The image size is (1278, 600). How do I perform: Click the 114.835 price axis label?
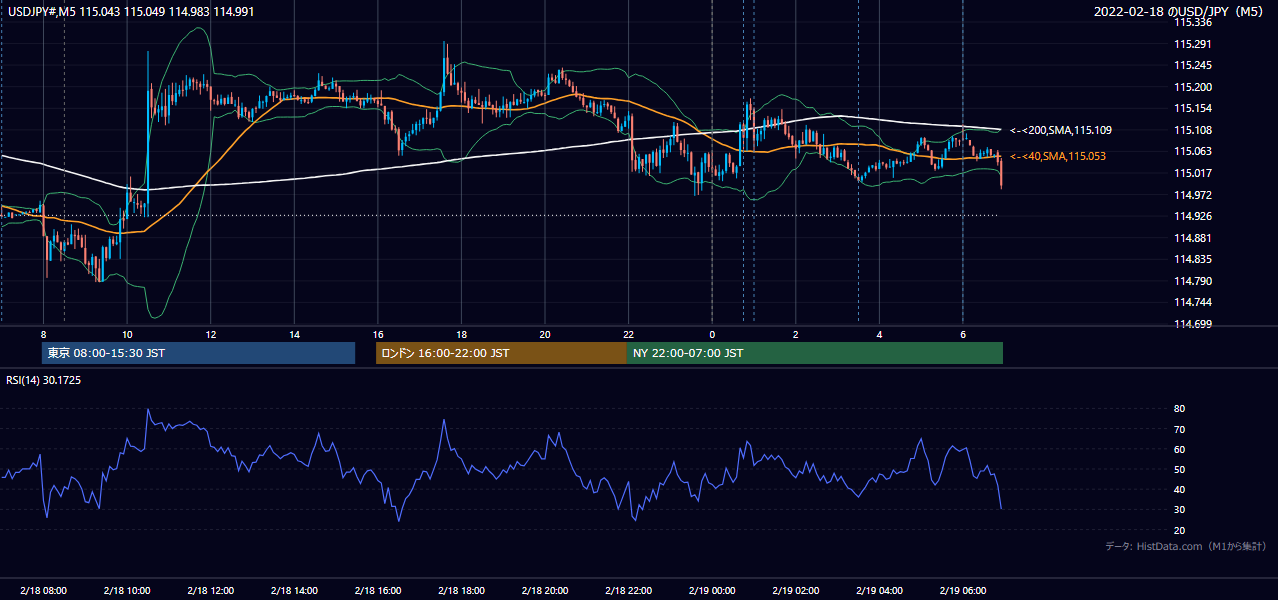(x=1193, y=259)
